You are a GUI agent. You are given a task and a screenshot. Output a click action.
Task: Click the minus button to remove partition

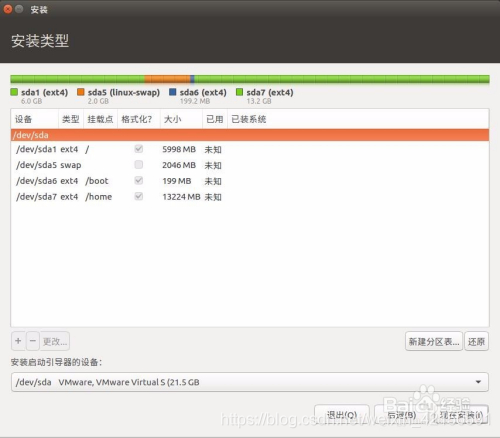pyautogui.click(x=33, y=341)
